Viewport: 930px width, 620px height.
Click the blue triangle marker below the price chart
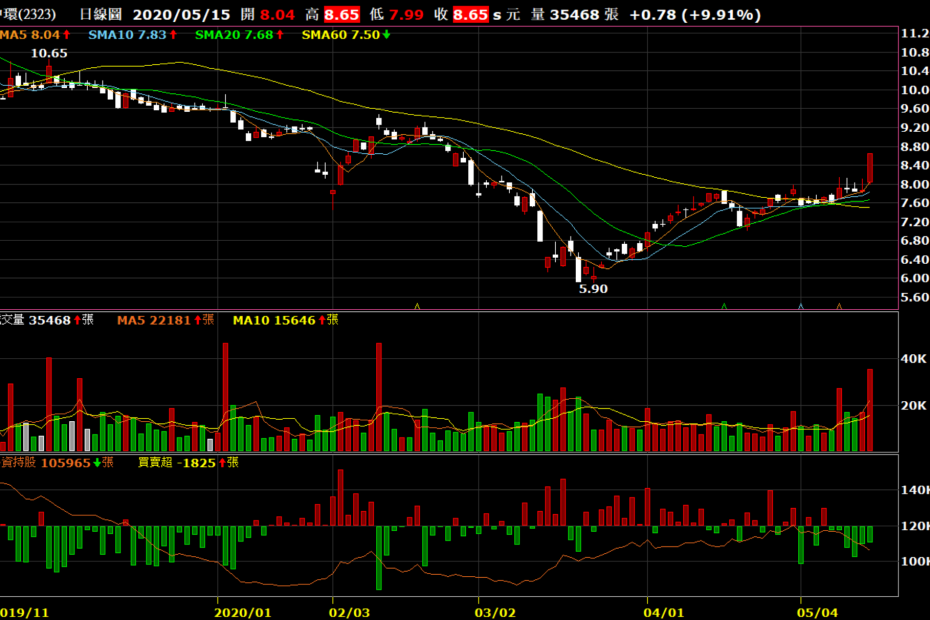pyautogui.click(x=800, y=305)
